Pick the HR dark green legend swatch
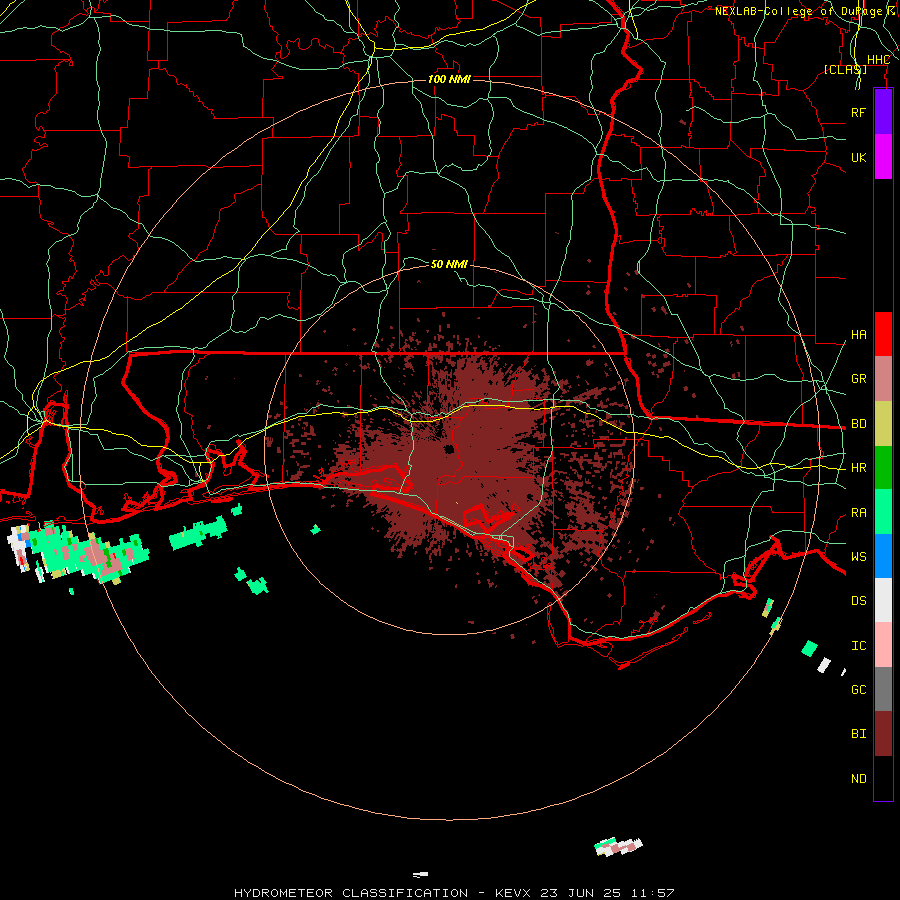 pos(883,468)
